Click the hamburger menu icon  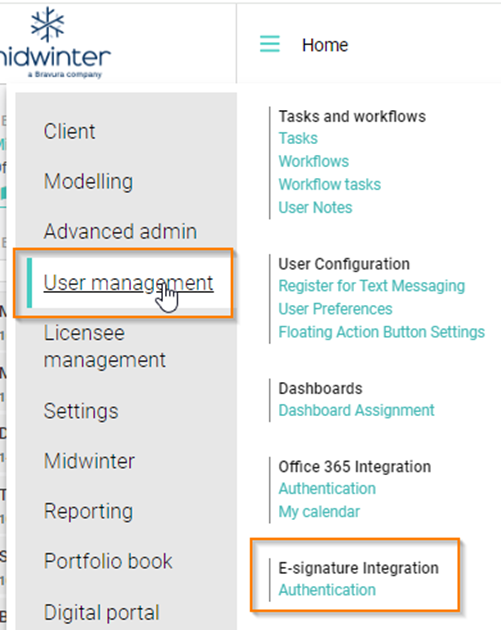[270, 44]
